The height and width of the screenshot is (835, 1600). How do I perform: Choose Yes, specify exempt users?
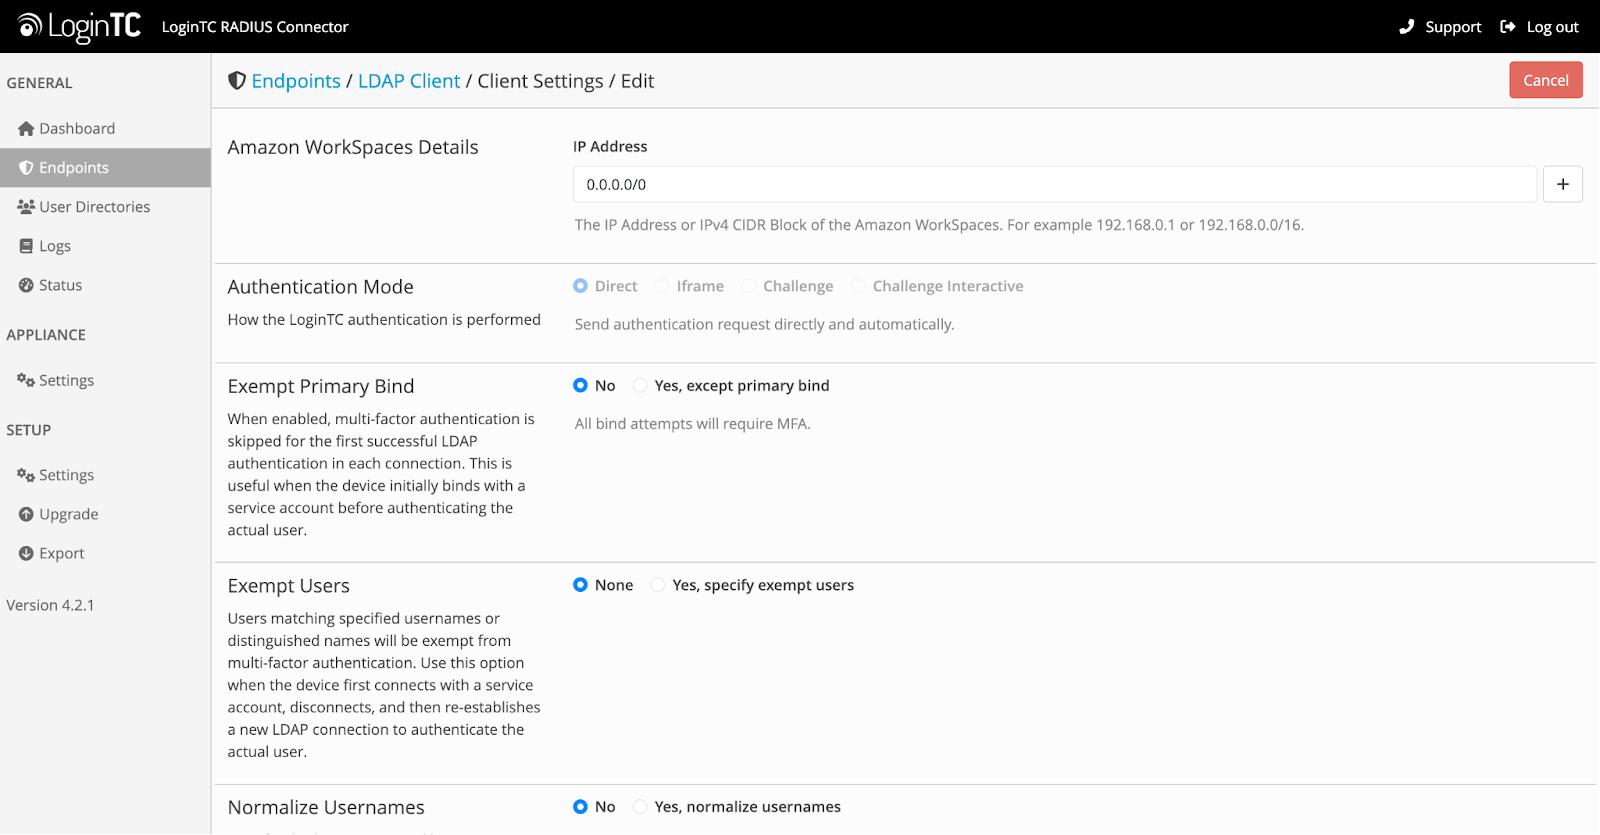[658, 585]
